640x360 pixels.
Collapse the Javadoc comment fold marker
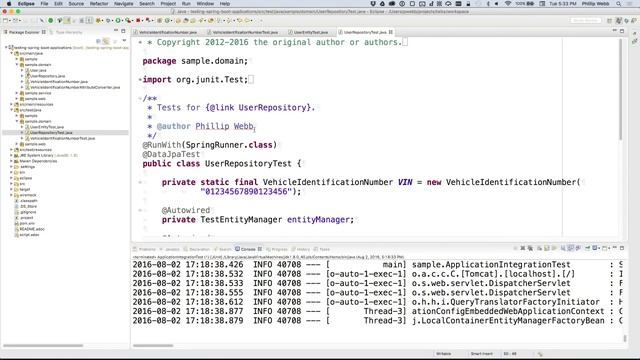click(x=140, y=98)
